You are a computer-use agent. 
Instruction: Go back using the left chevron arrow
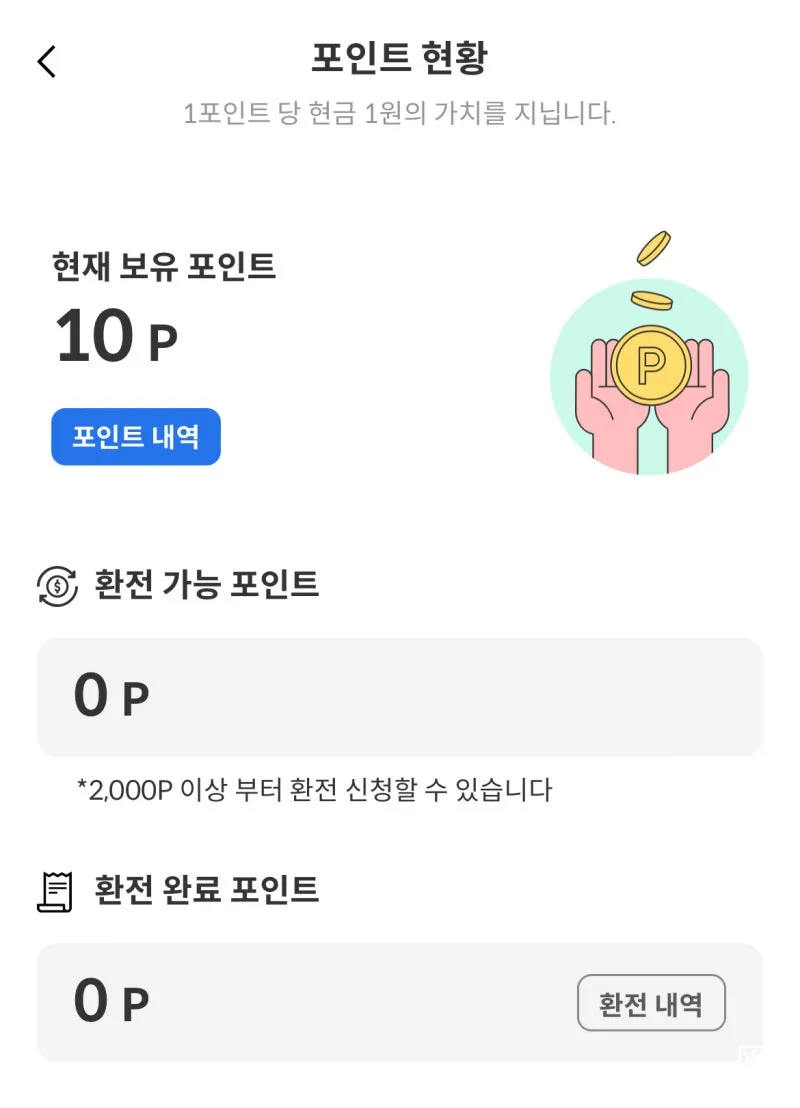(47, 61)
